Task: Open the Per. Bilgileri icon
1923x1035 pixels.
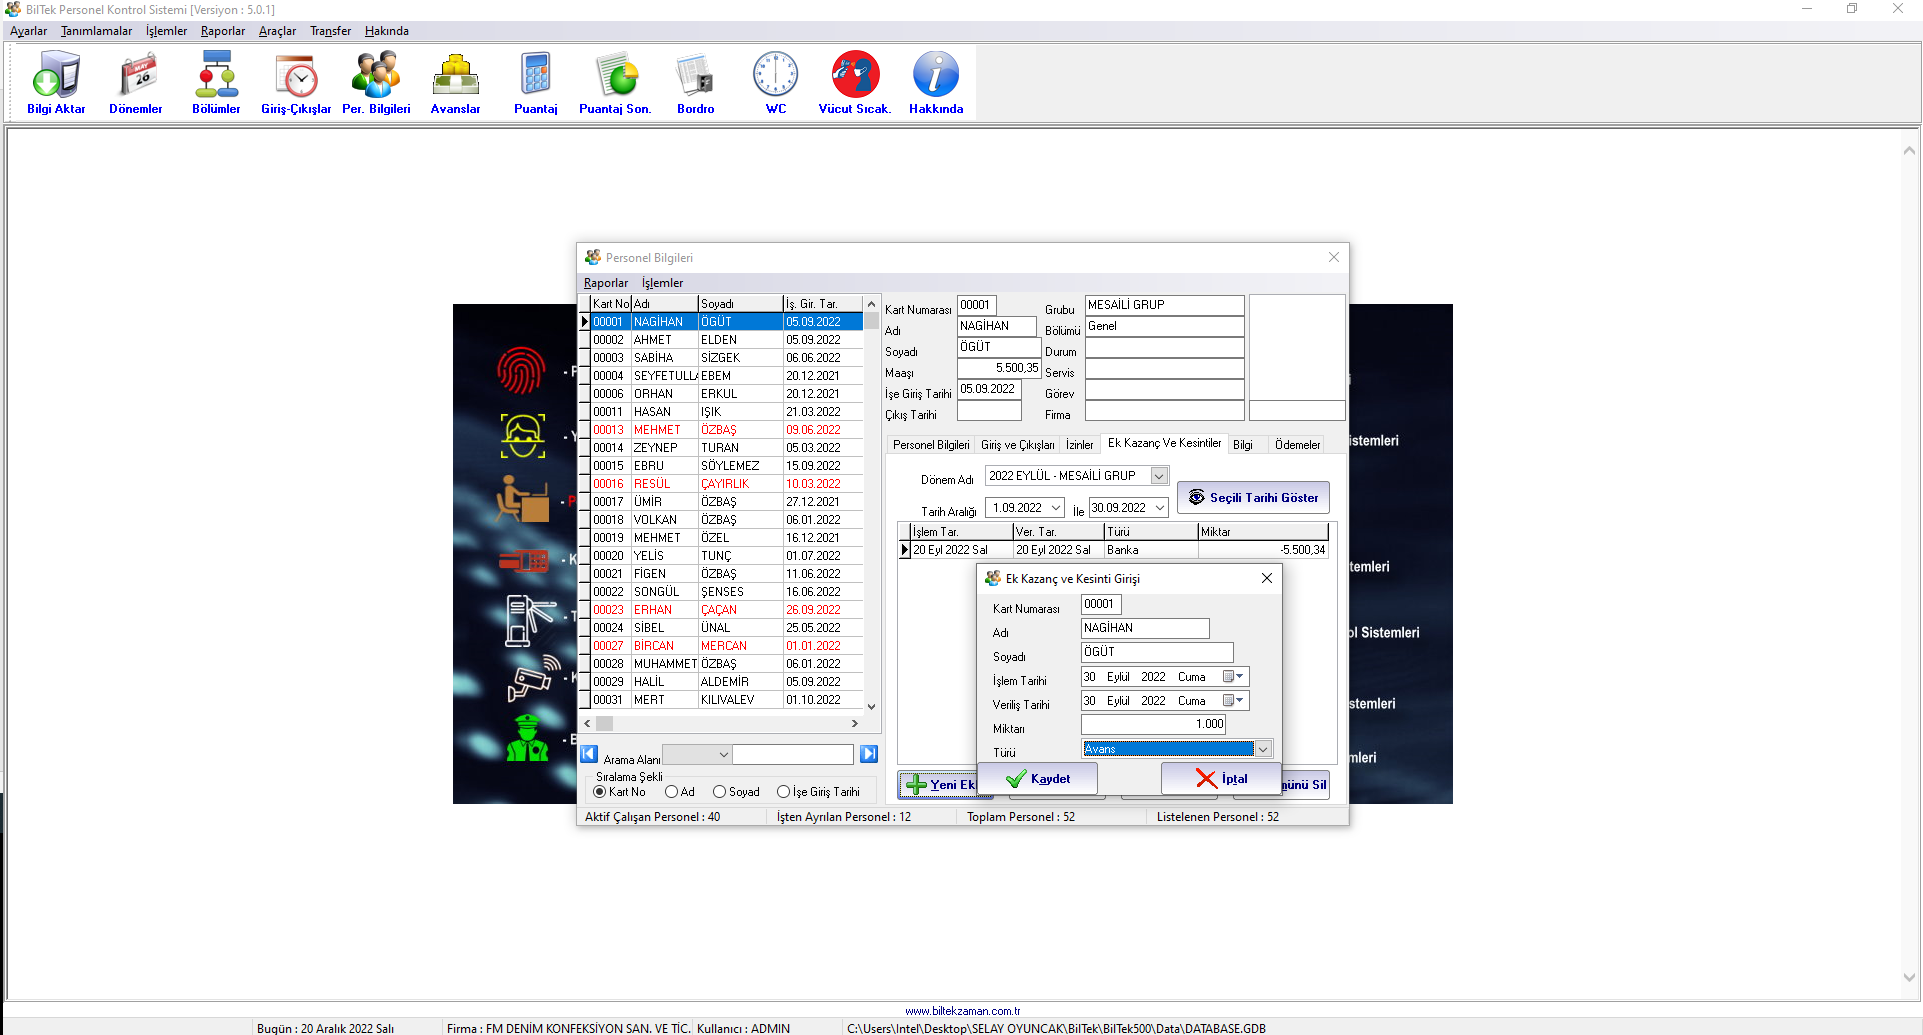Action: click(376, 83)
